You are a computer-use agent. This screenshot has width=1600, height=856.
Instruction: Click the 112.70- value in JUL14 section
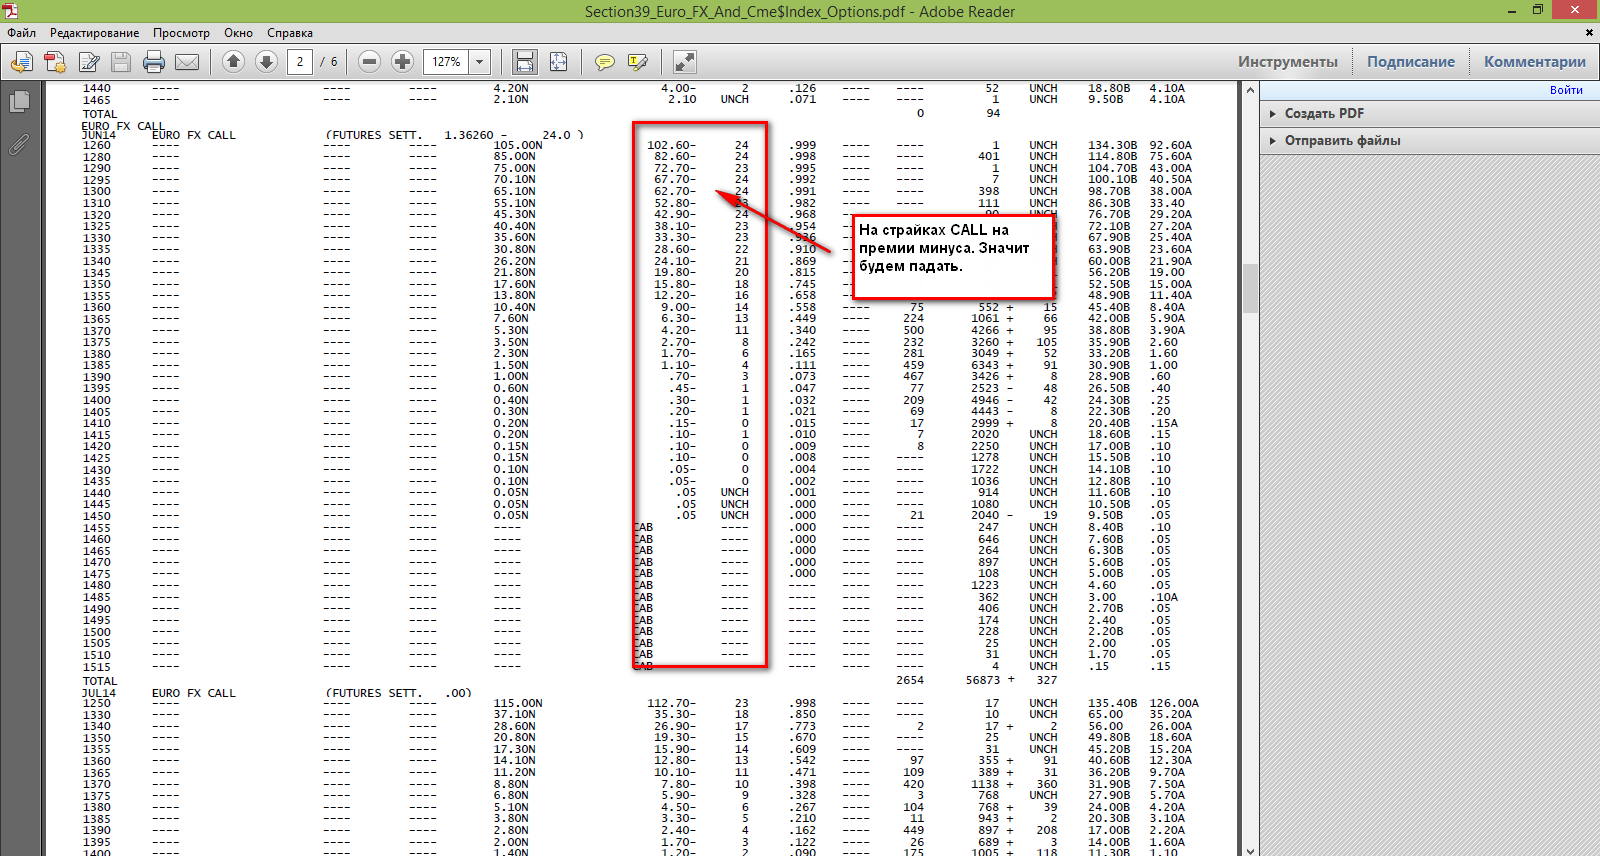click(671, 703)
